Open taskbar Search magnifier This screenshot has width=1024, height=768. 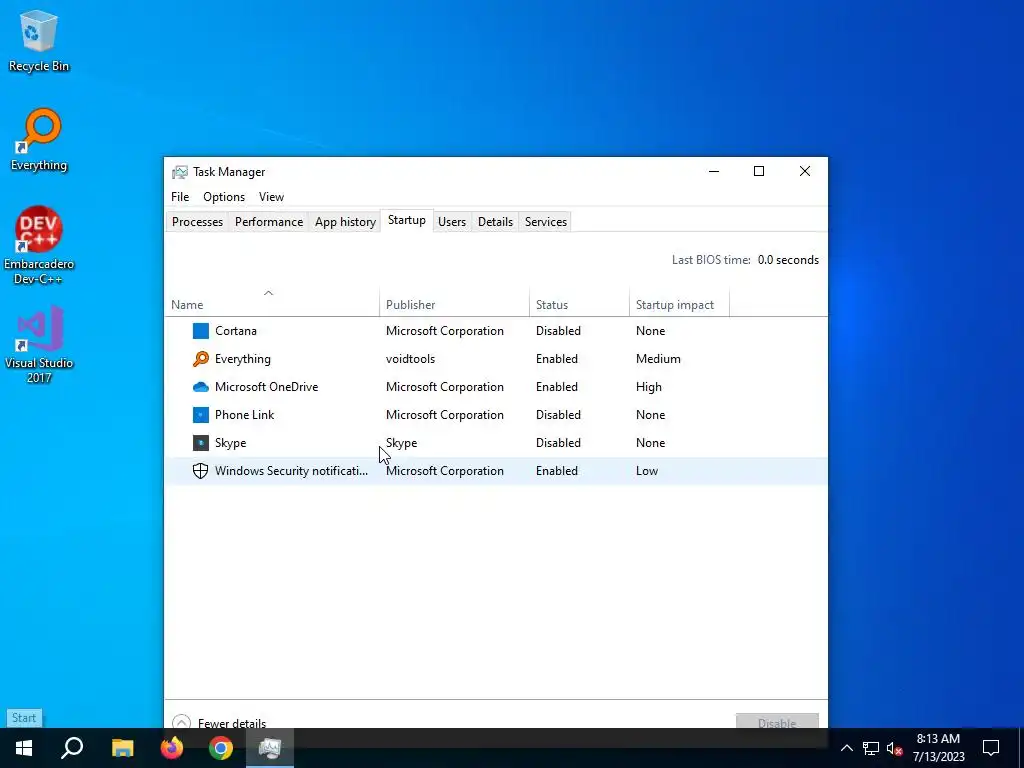tap(72, 748)
